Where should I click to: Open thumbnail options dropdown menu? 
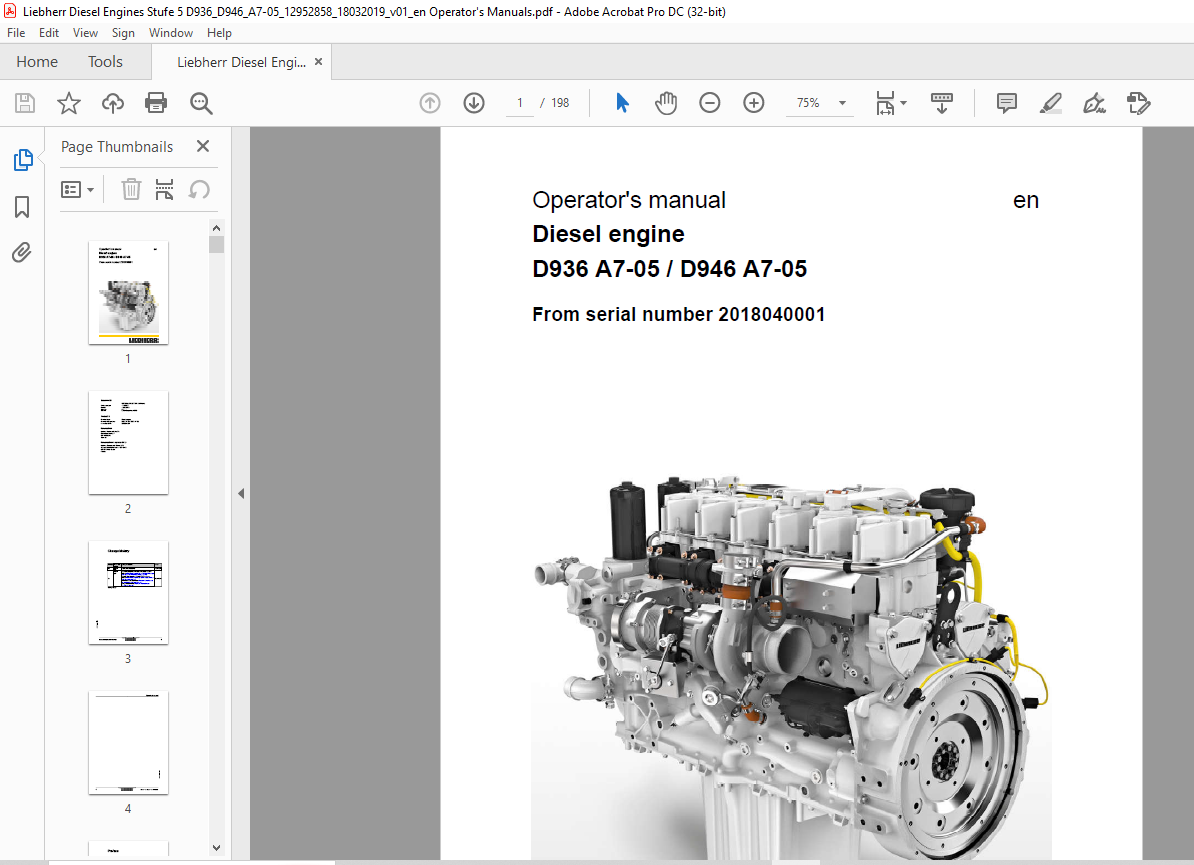77,189
